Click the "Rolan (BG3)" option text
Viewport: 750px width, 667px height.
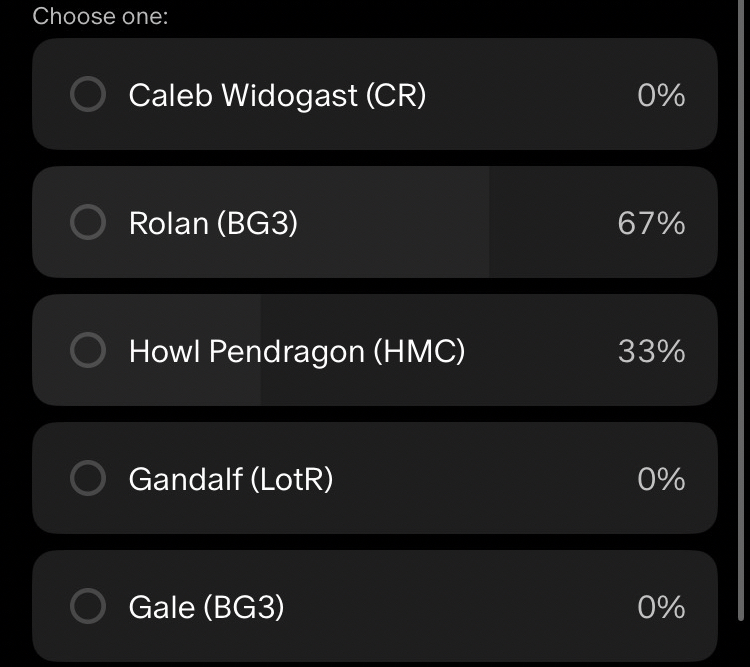click(x=213, y=222)
